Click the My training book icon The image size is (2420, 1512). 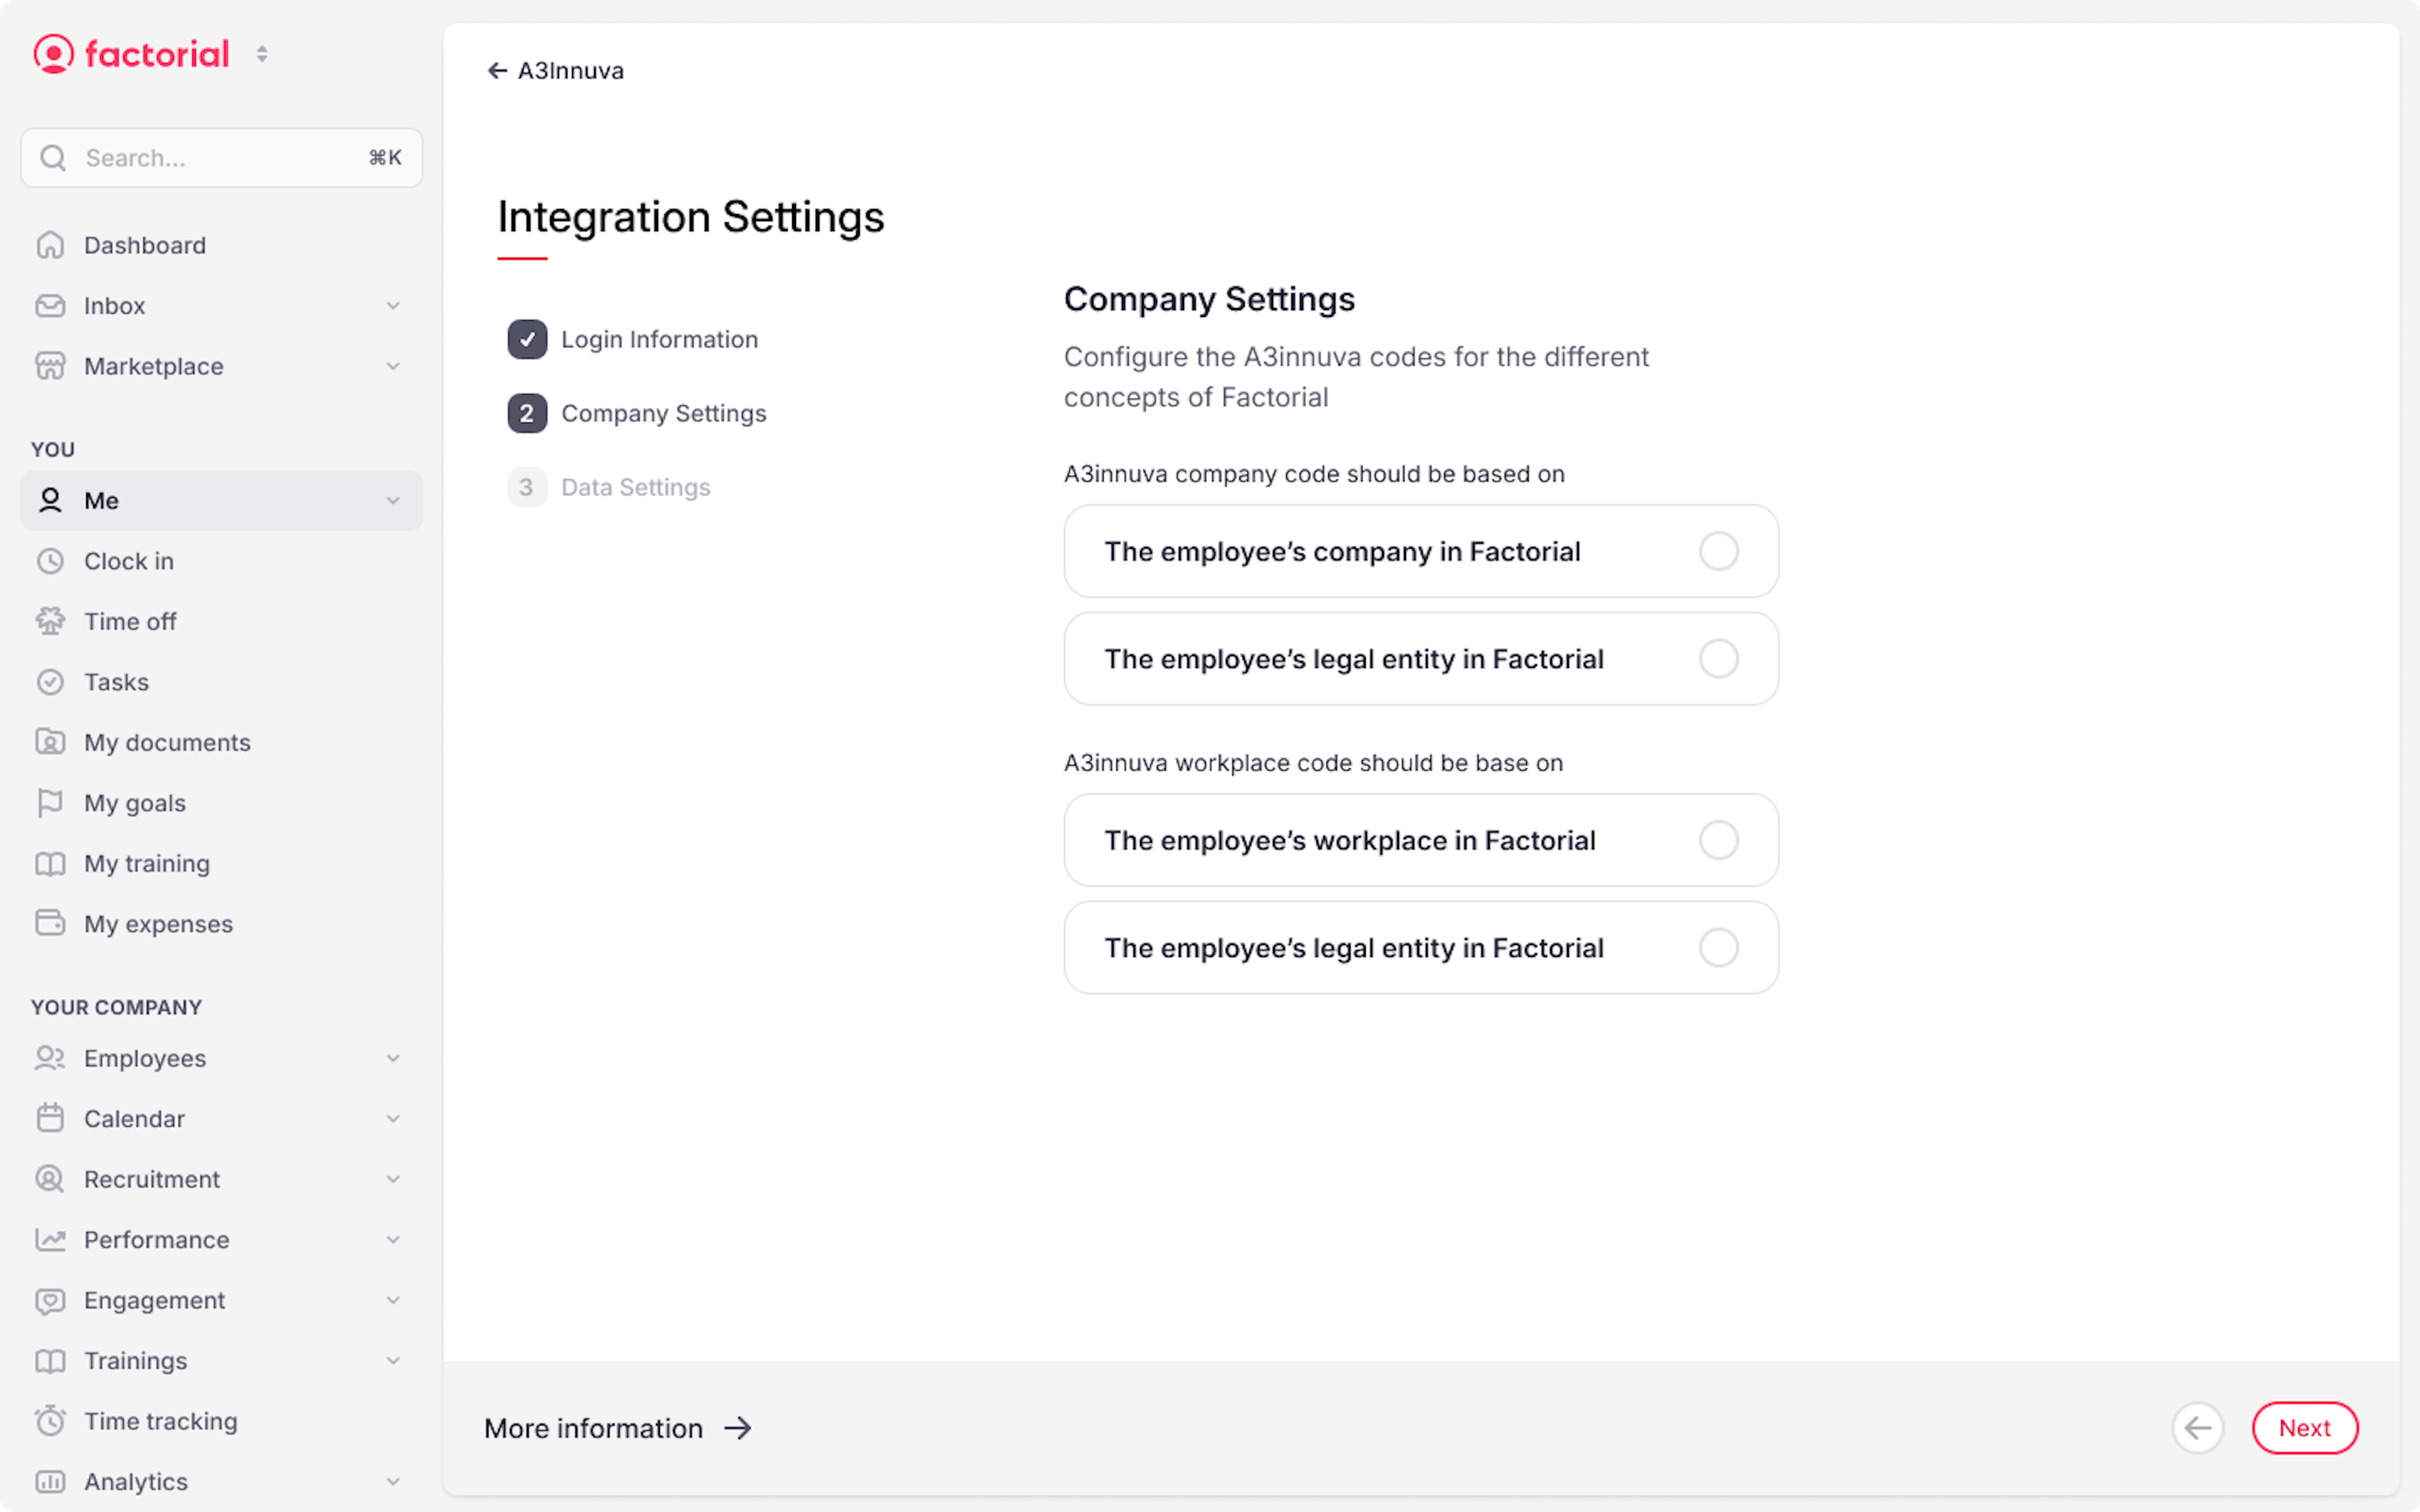(50, 863)
